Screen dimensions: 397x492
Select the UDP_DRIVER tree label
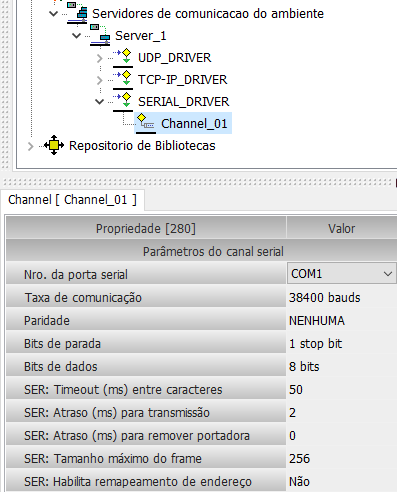(x=175, y=58)
